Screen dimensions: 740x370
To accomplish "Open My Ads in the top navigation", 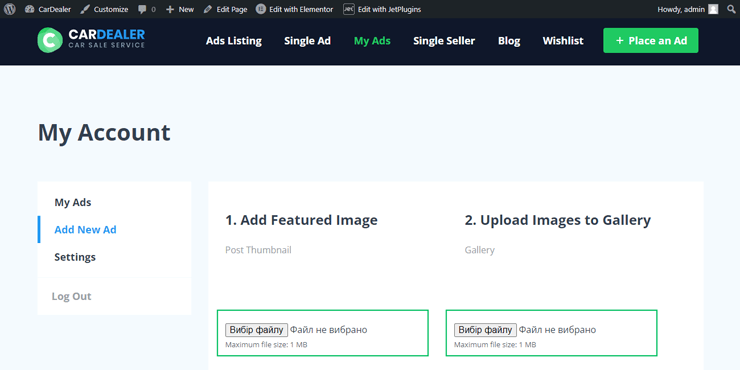I will click(x=372, y=41).
